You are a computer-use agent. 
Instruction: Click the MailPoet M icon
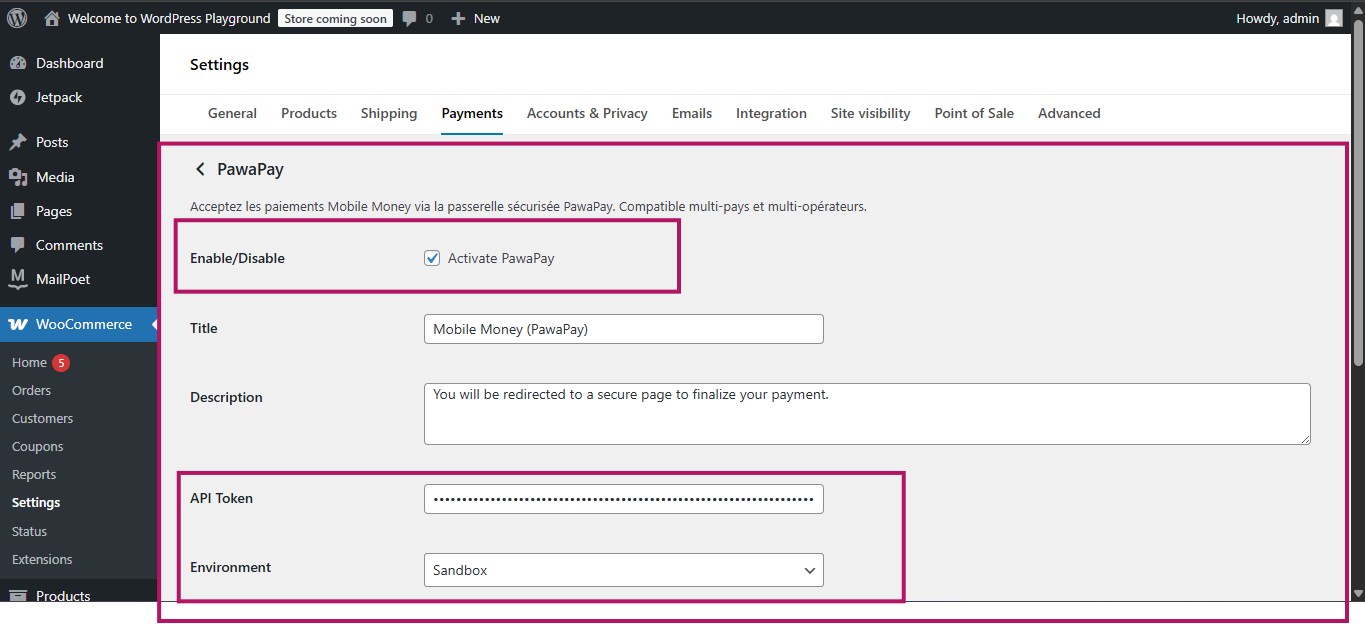(x=18, y=279)
